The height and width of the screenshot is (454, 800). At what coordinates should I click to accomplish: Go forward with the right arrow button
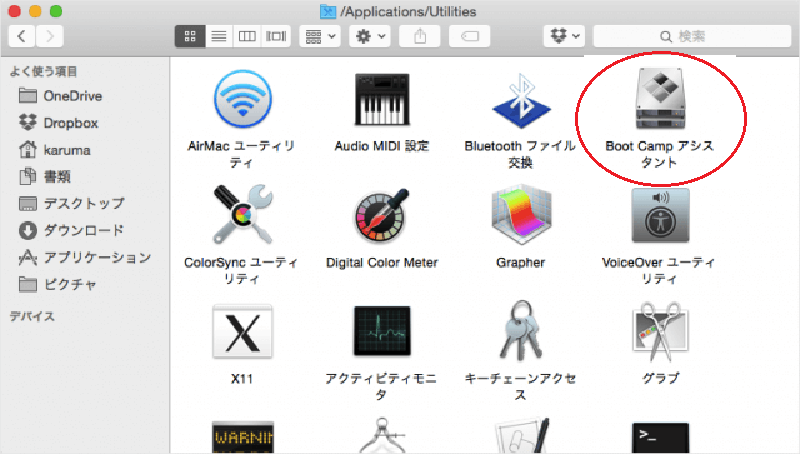(49, 36)
